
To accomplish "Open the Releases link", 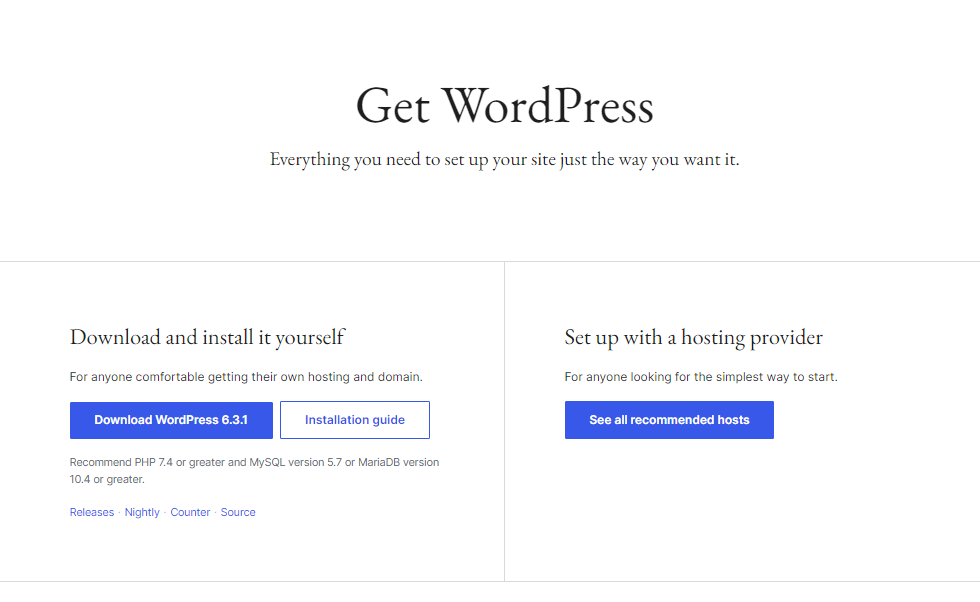I will click(92, 512).
